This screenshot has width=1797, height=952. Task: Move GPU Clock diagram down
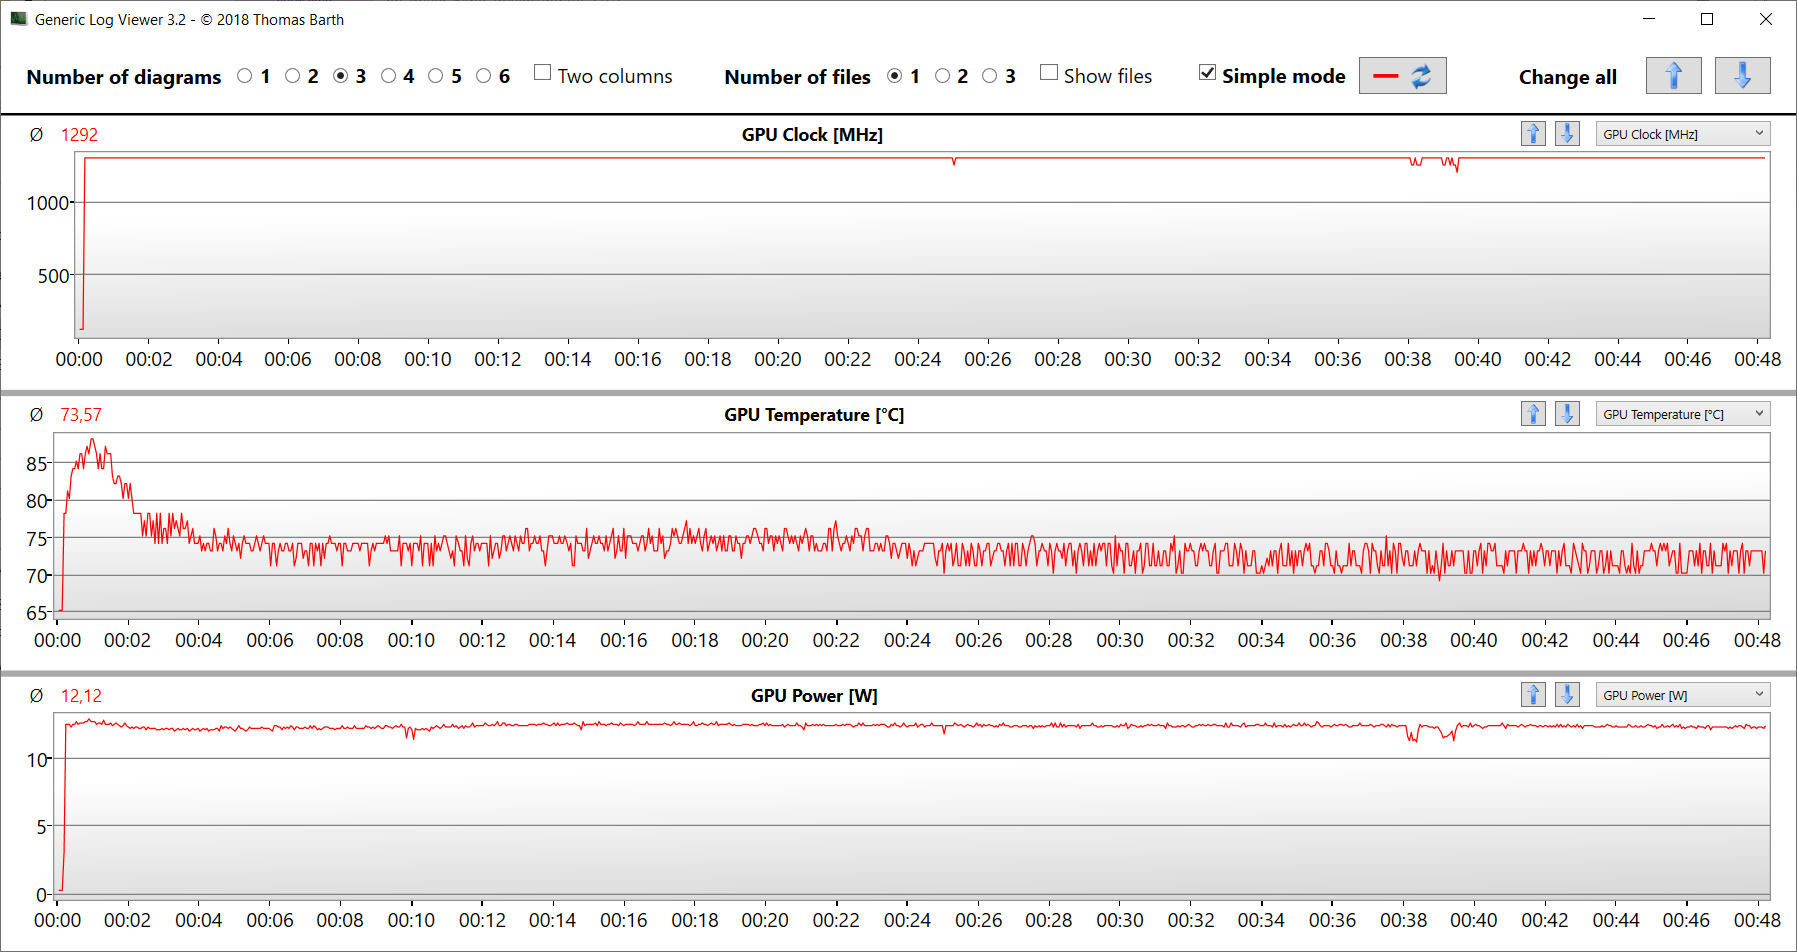(1567, 134)
